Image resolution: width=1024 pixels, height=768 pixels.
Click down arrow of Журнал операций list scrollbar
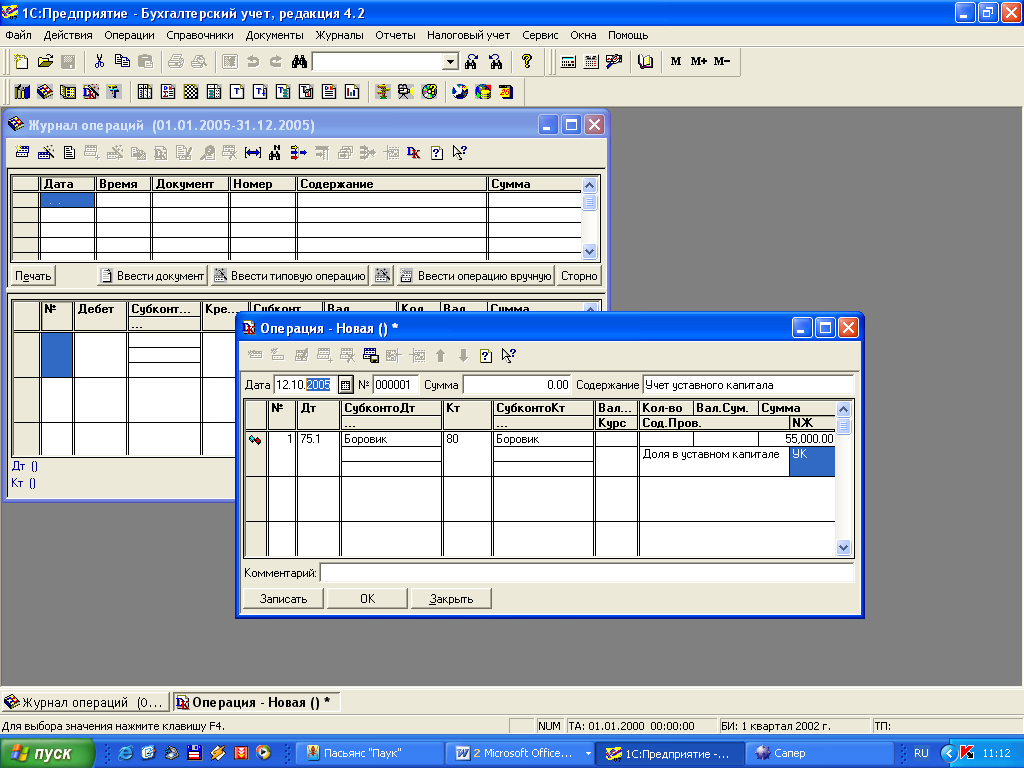coord(589,251)
